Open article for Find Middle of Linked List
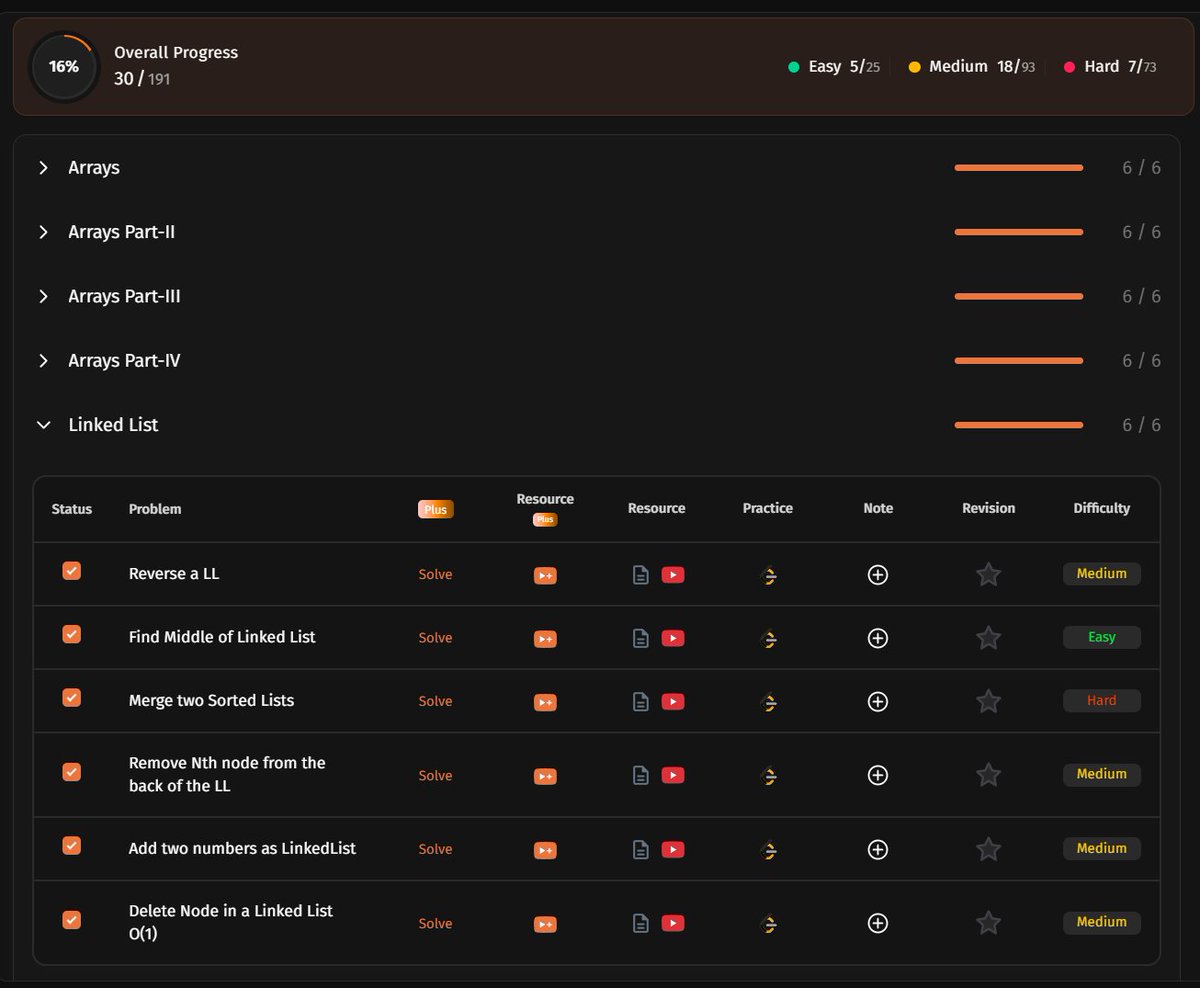This screenshot has width=1200, height=988. pos(641,638)
